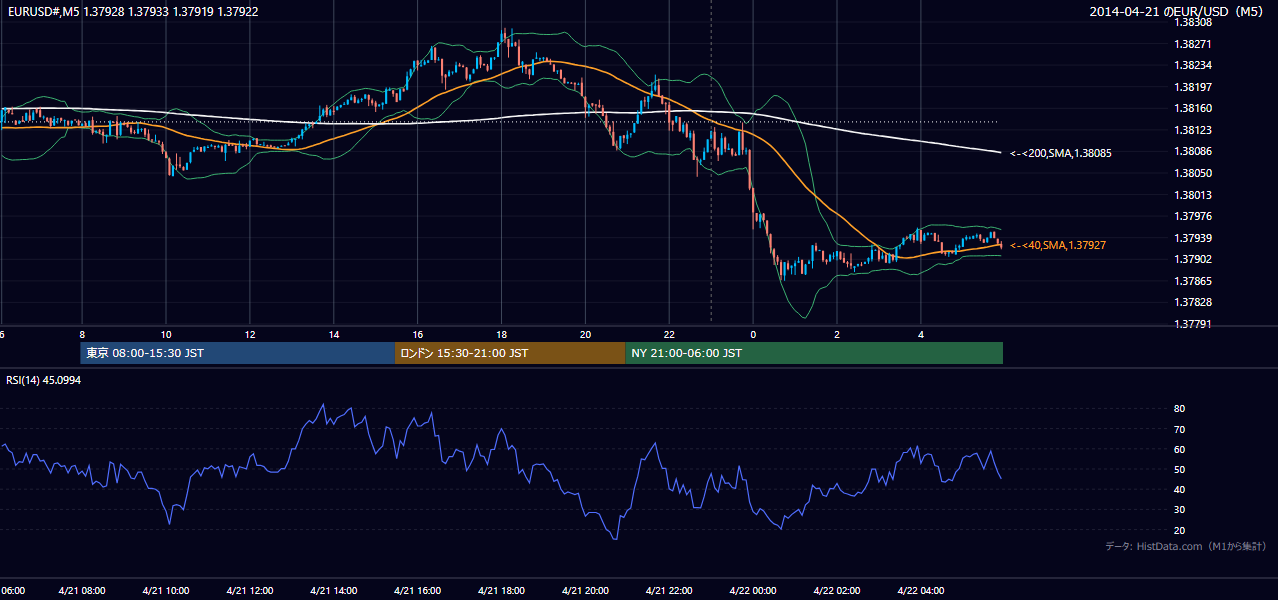Click hour tick 0 under price chart
Image resolution: width=1278 pixels, height=600 pixels.
753,335
